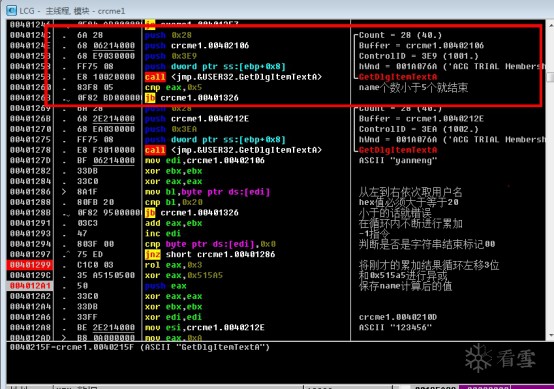Click hex bytes '35 A5150500'
Viewport: 554px width, 389px height.
click(x=106, y=276)
